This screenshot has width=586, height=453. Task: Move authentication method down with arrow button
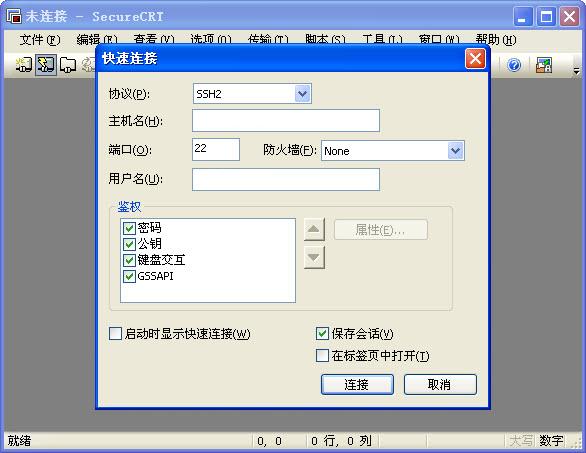point(314,258)
